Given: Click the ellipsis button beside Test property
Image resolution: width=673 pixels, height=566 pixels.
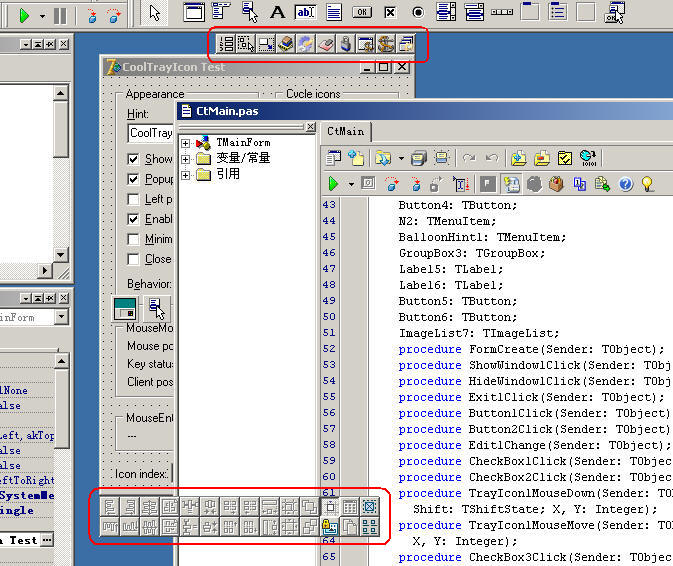Looking at the screenshot, I should tap(47, 540).
